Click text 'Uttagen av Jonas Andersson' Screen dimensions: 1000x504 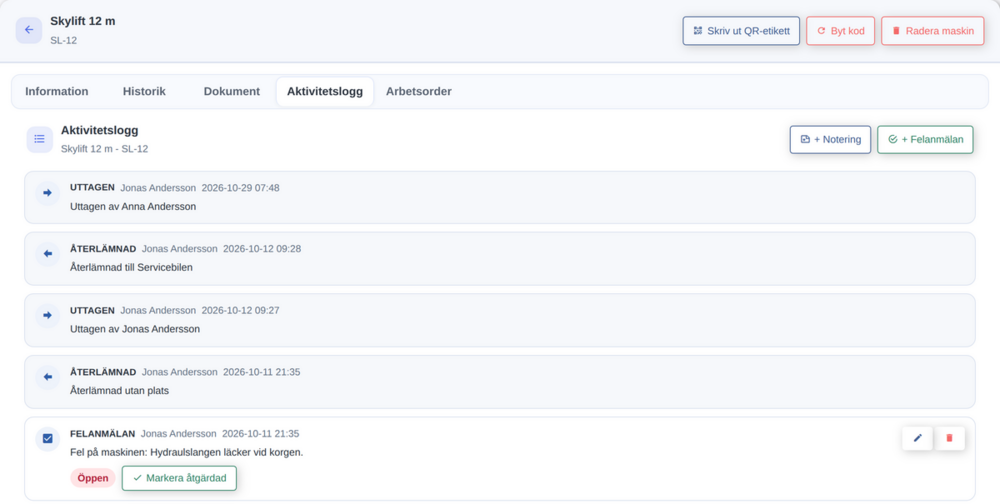pos(135,329)
